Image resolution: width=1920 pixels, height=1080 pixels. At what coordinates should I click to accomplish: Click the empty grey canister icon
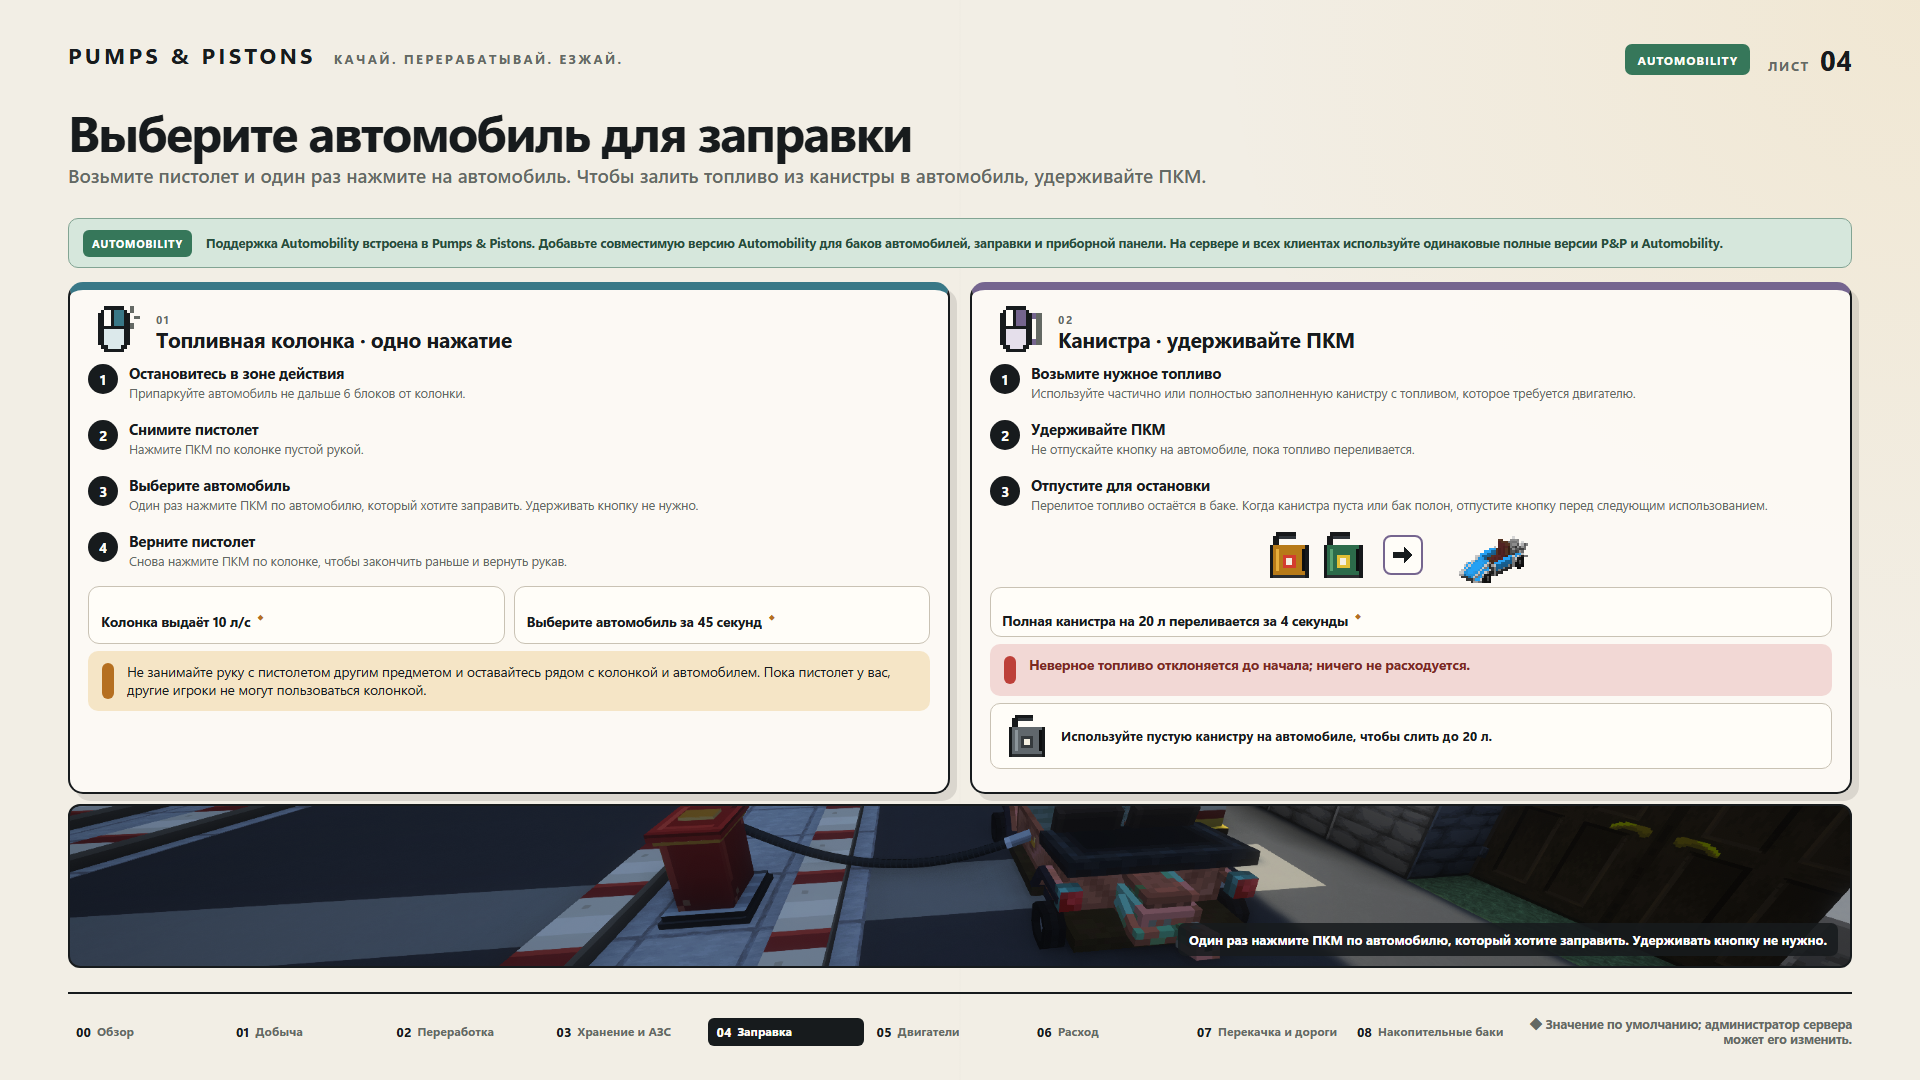pyautogui.click(x=1026, y=736)
